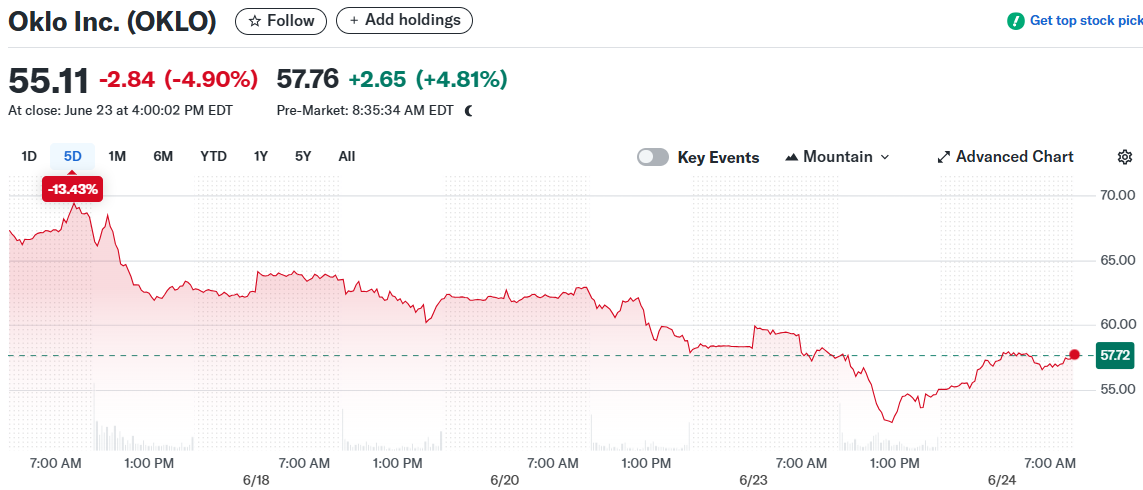Viewport: 1143px width, 490px height.
Task: Open chart settings gear icon
Action: 1125,157
